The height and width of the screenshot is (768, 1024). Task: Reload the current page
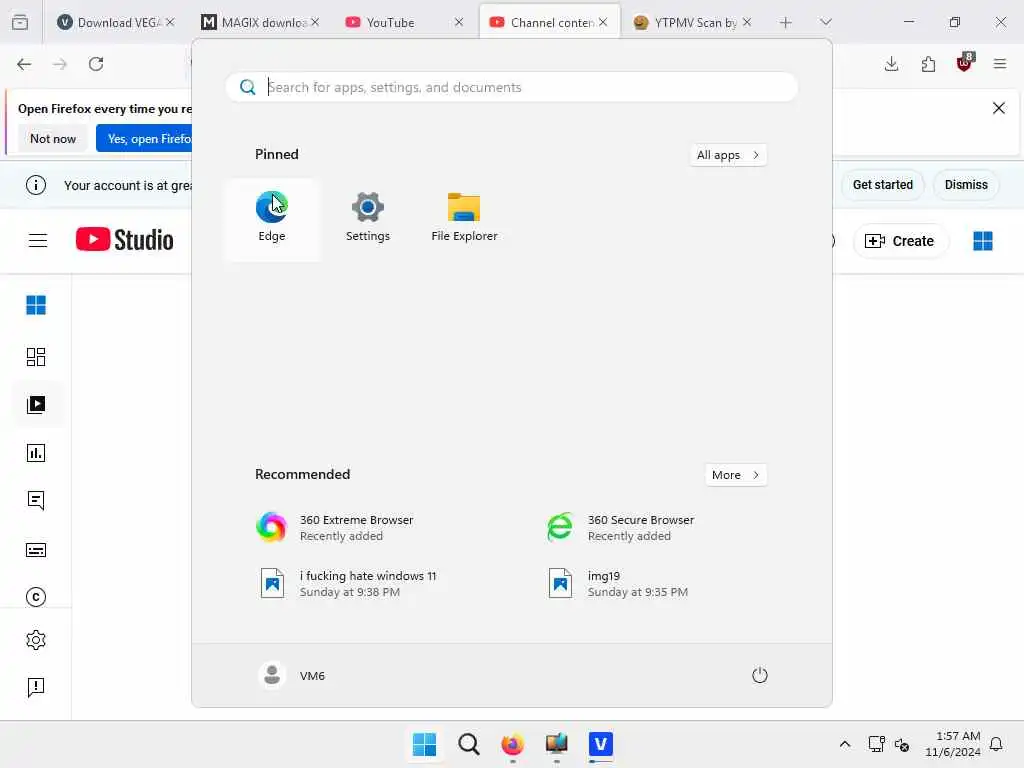pyautogui.click(x=96, y=64)
